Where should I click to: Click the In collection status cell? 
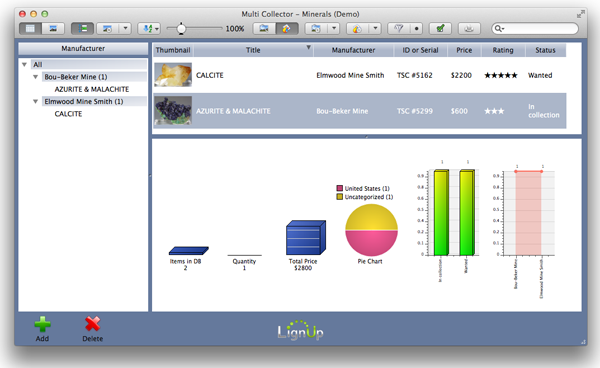tap(543, 111)
